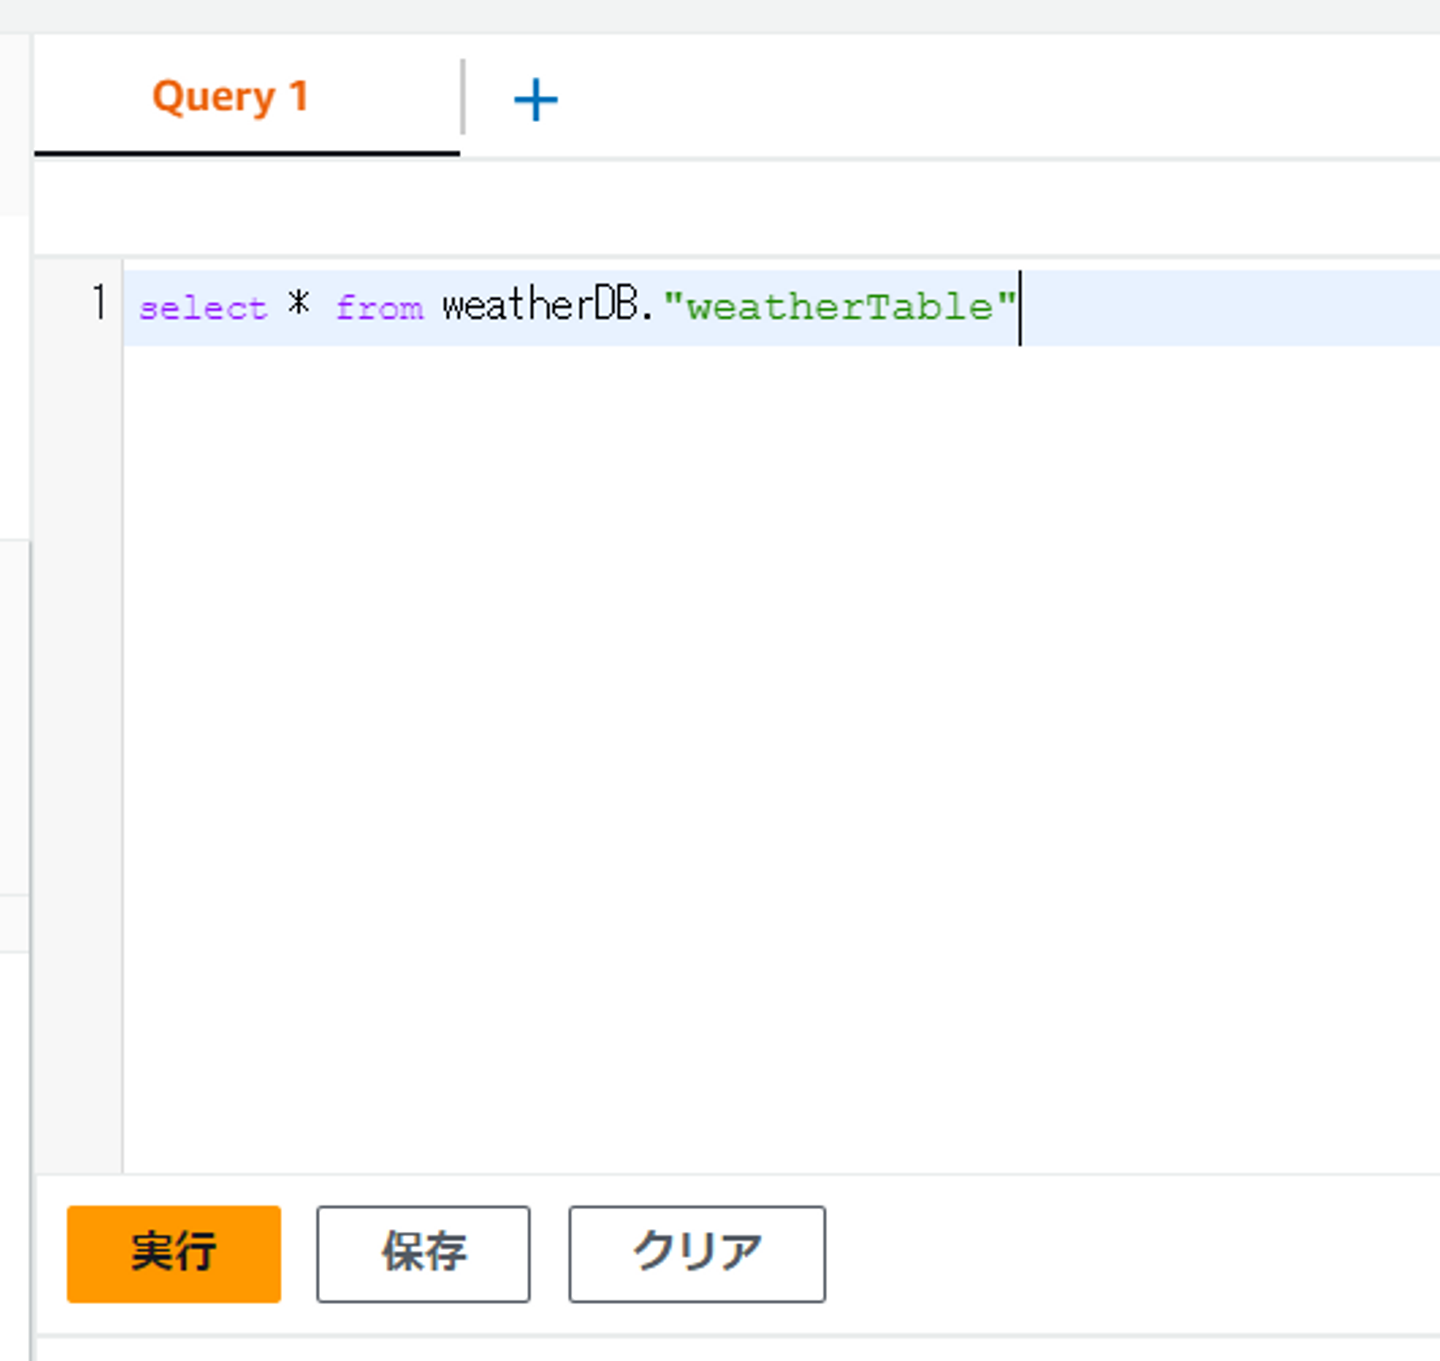
Task: Place cursor on the from keyword
Action: click(380, 307)
